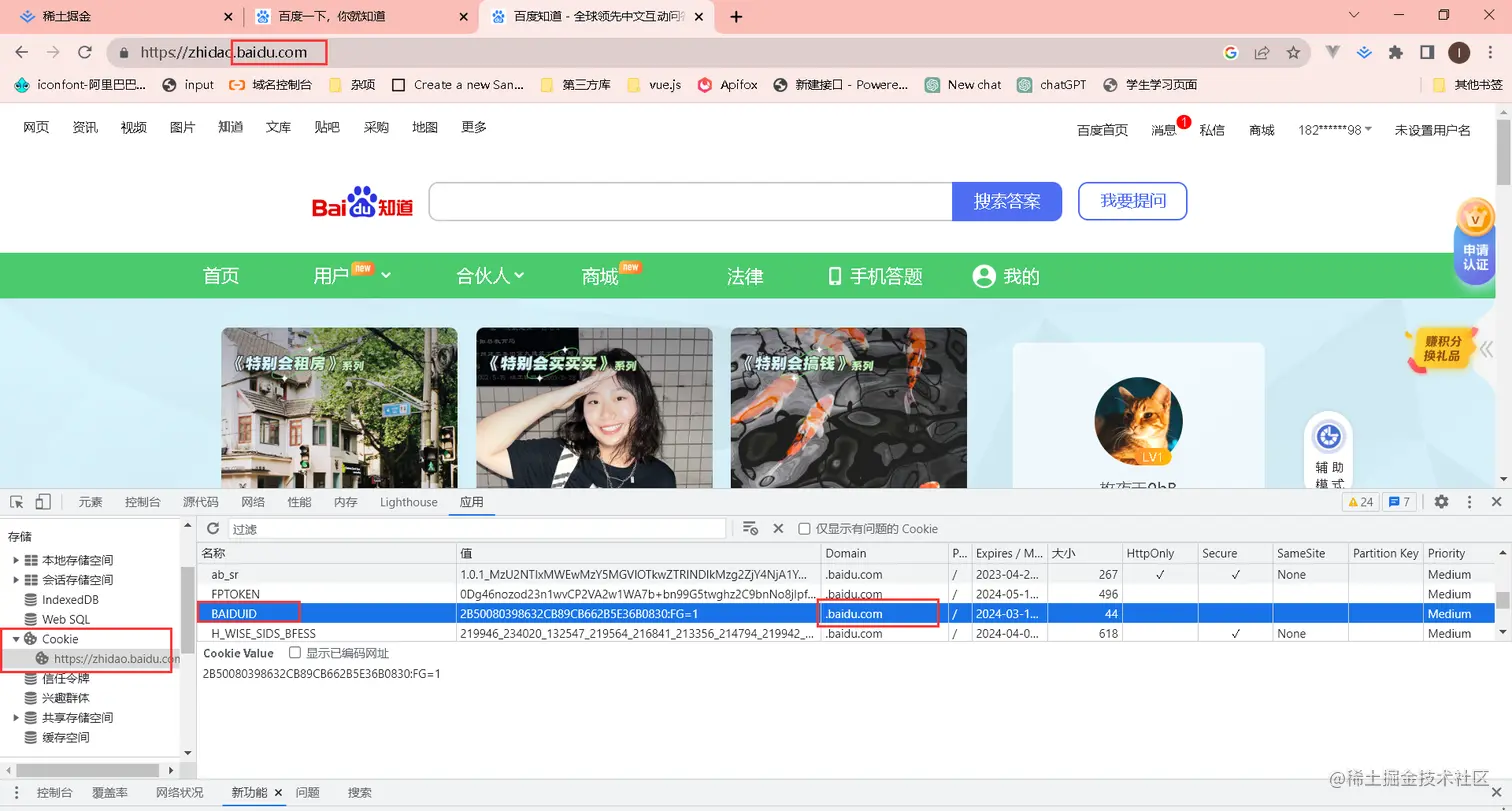1512x811 pixels.
Task: Open the share page icon in address bar
Action: 1262,52
